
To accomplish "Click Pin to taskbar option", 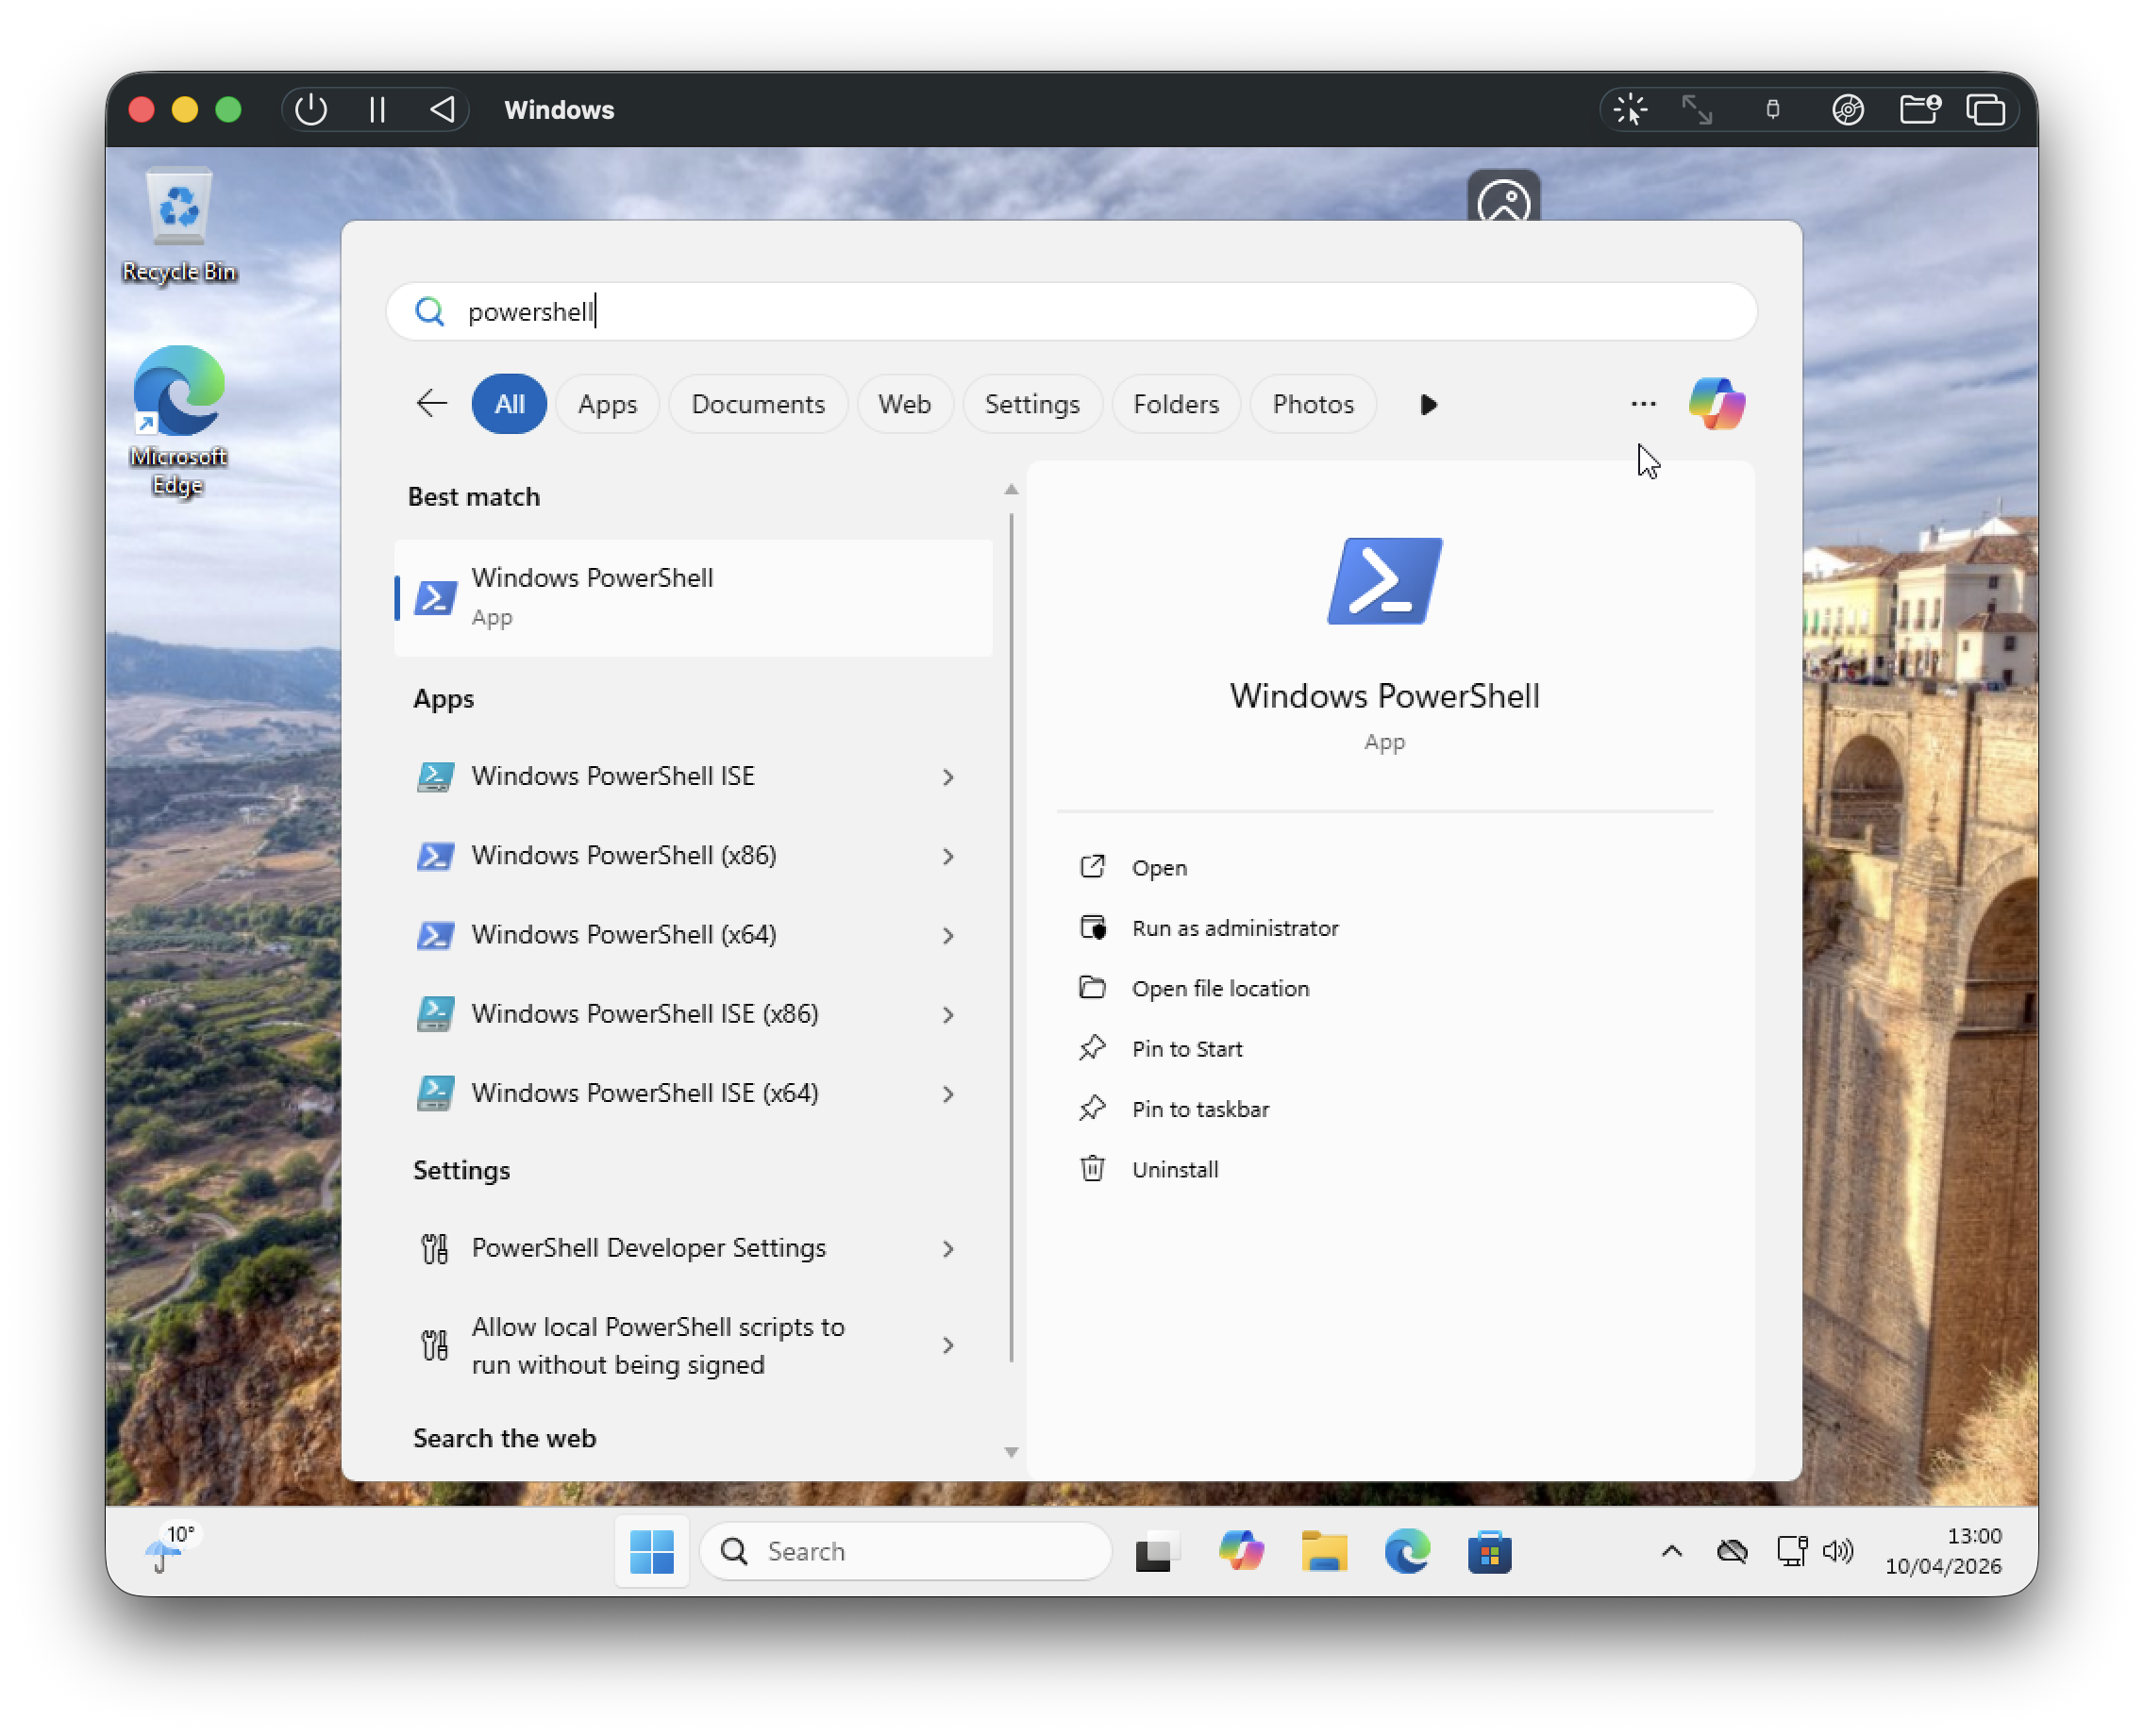I will pos(1199,1109).
